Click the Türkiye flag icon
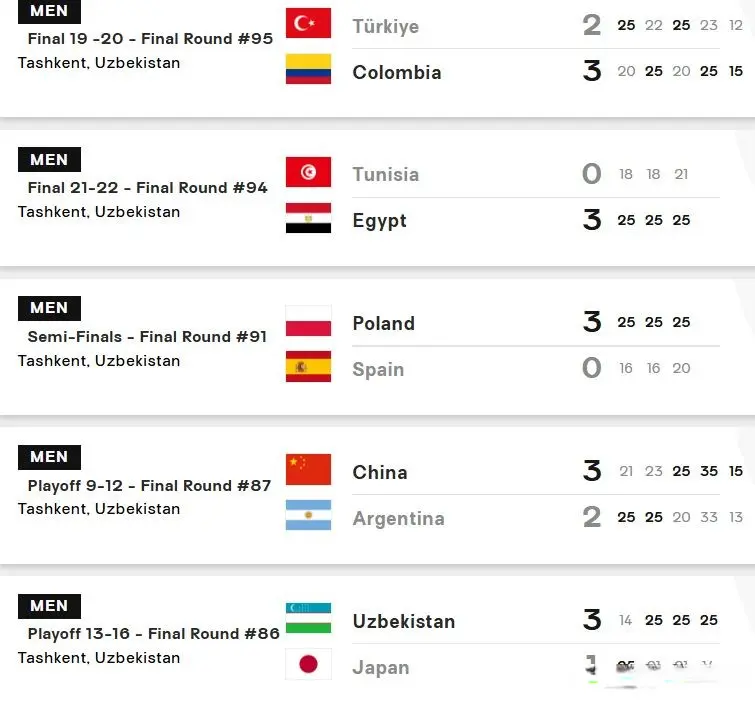Screen dimensions: 755x705 point(308,23)
